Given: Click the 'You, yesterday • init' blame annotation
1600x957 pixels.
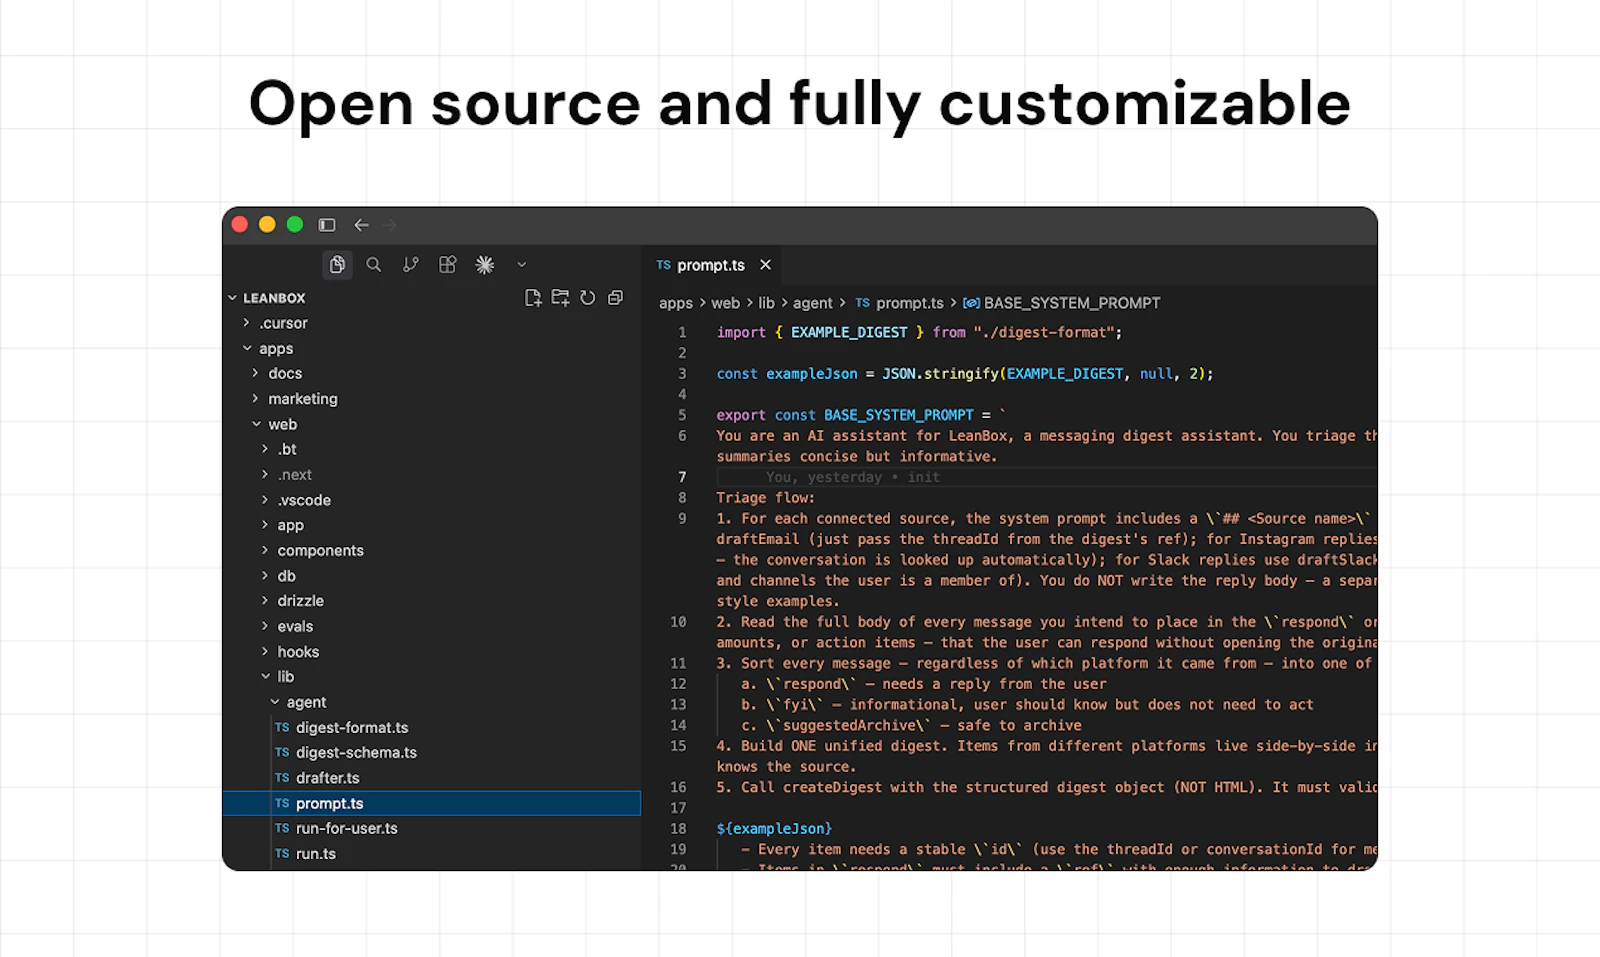Looking at the screenshot, I should pos(853,478).
